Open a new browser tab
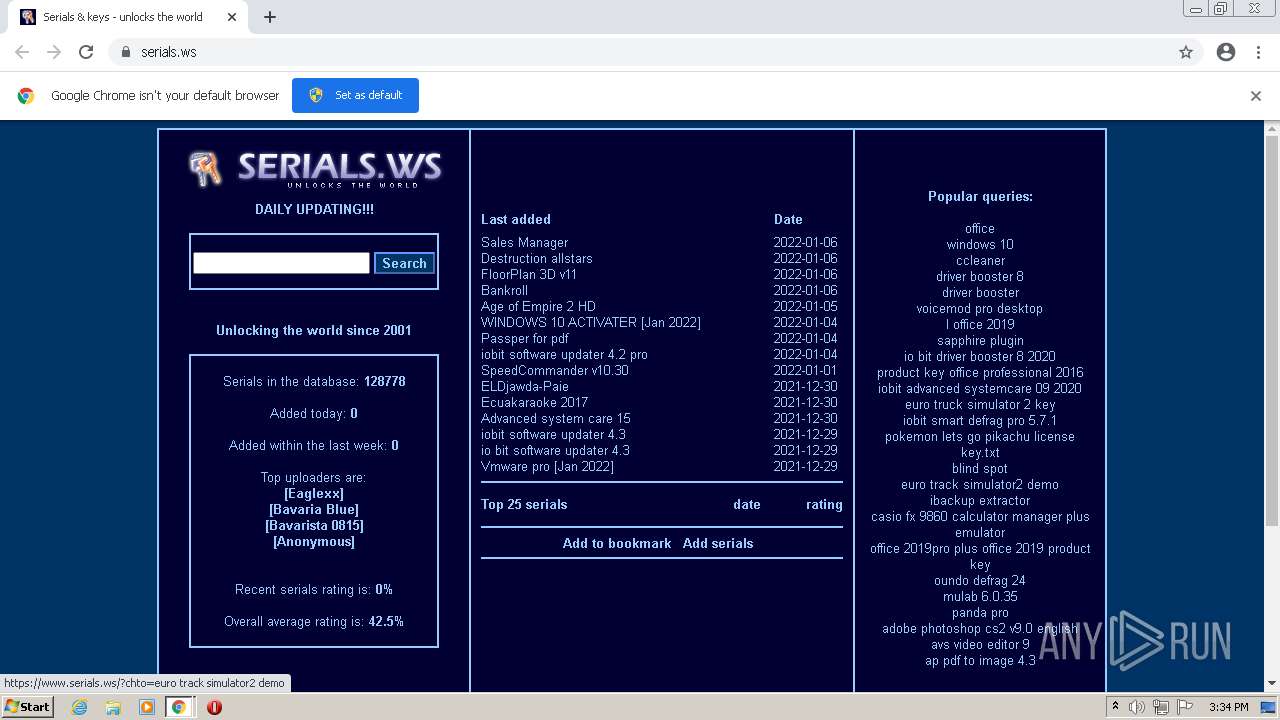 click(270, 17)
